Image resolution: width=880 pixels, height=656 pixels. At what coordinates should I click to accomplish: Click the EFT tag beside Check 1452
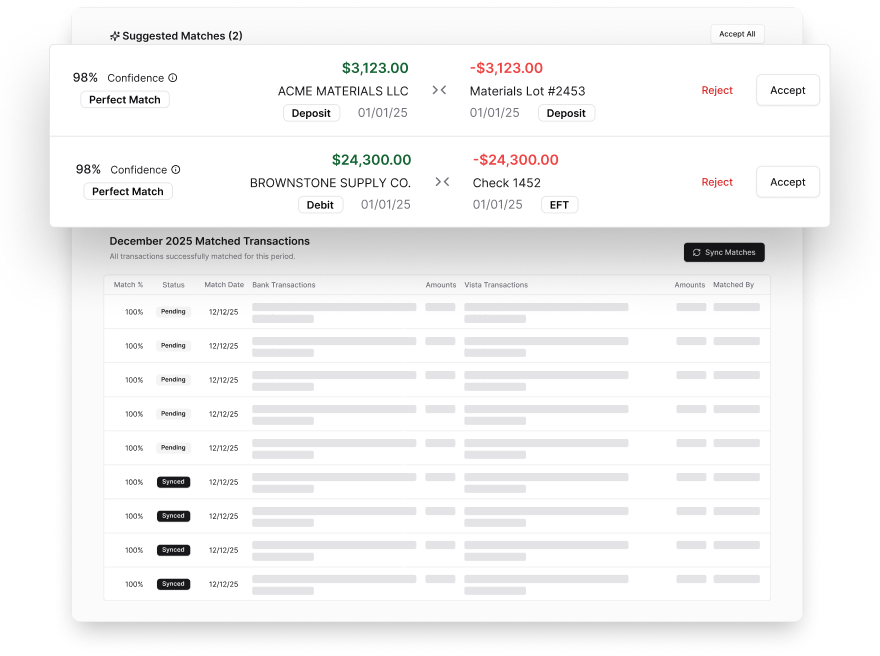click(559, 204)
